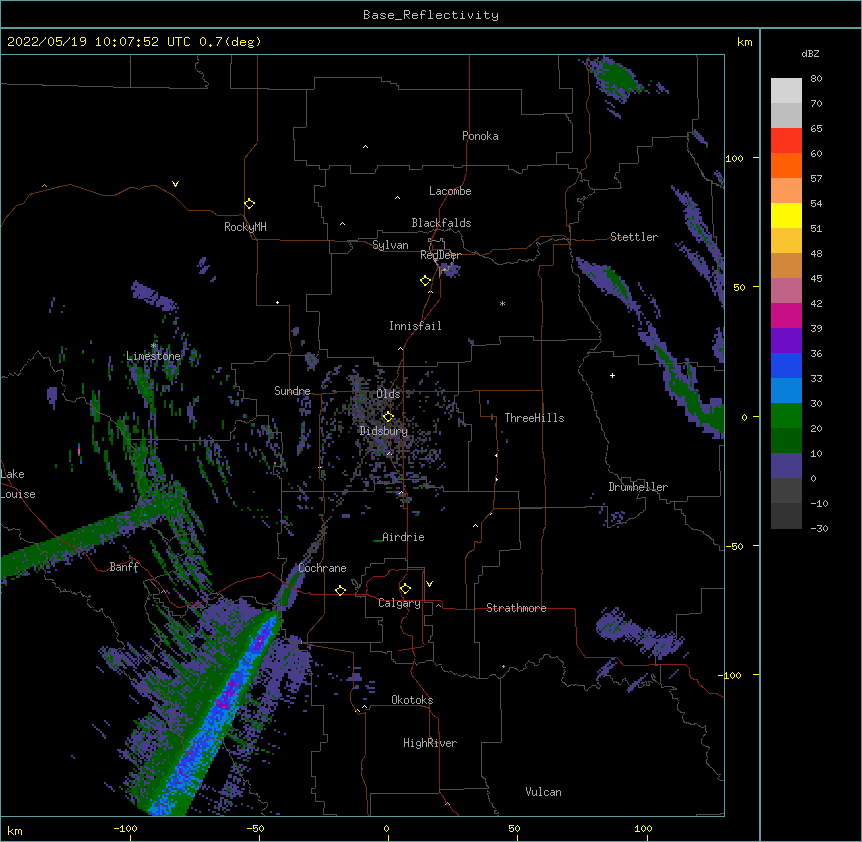This screenshot has width=862, height=842.
Task: Click the blue 33-36 dBZ legend swatch
Action: point(786,365)
